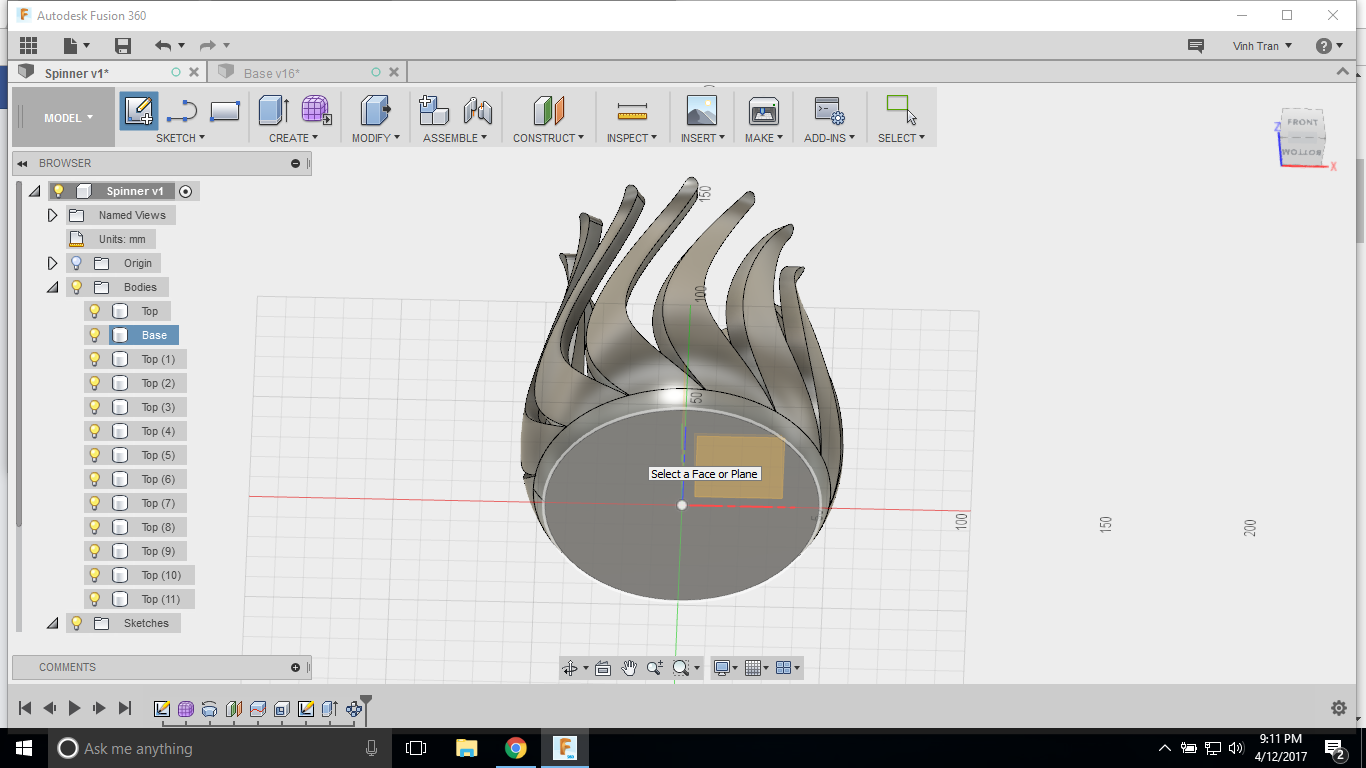Toggle the Bodies folder visibility bulb
The width and height of the screenshot is (1366, 768).
(76, 287)
